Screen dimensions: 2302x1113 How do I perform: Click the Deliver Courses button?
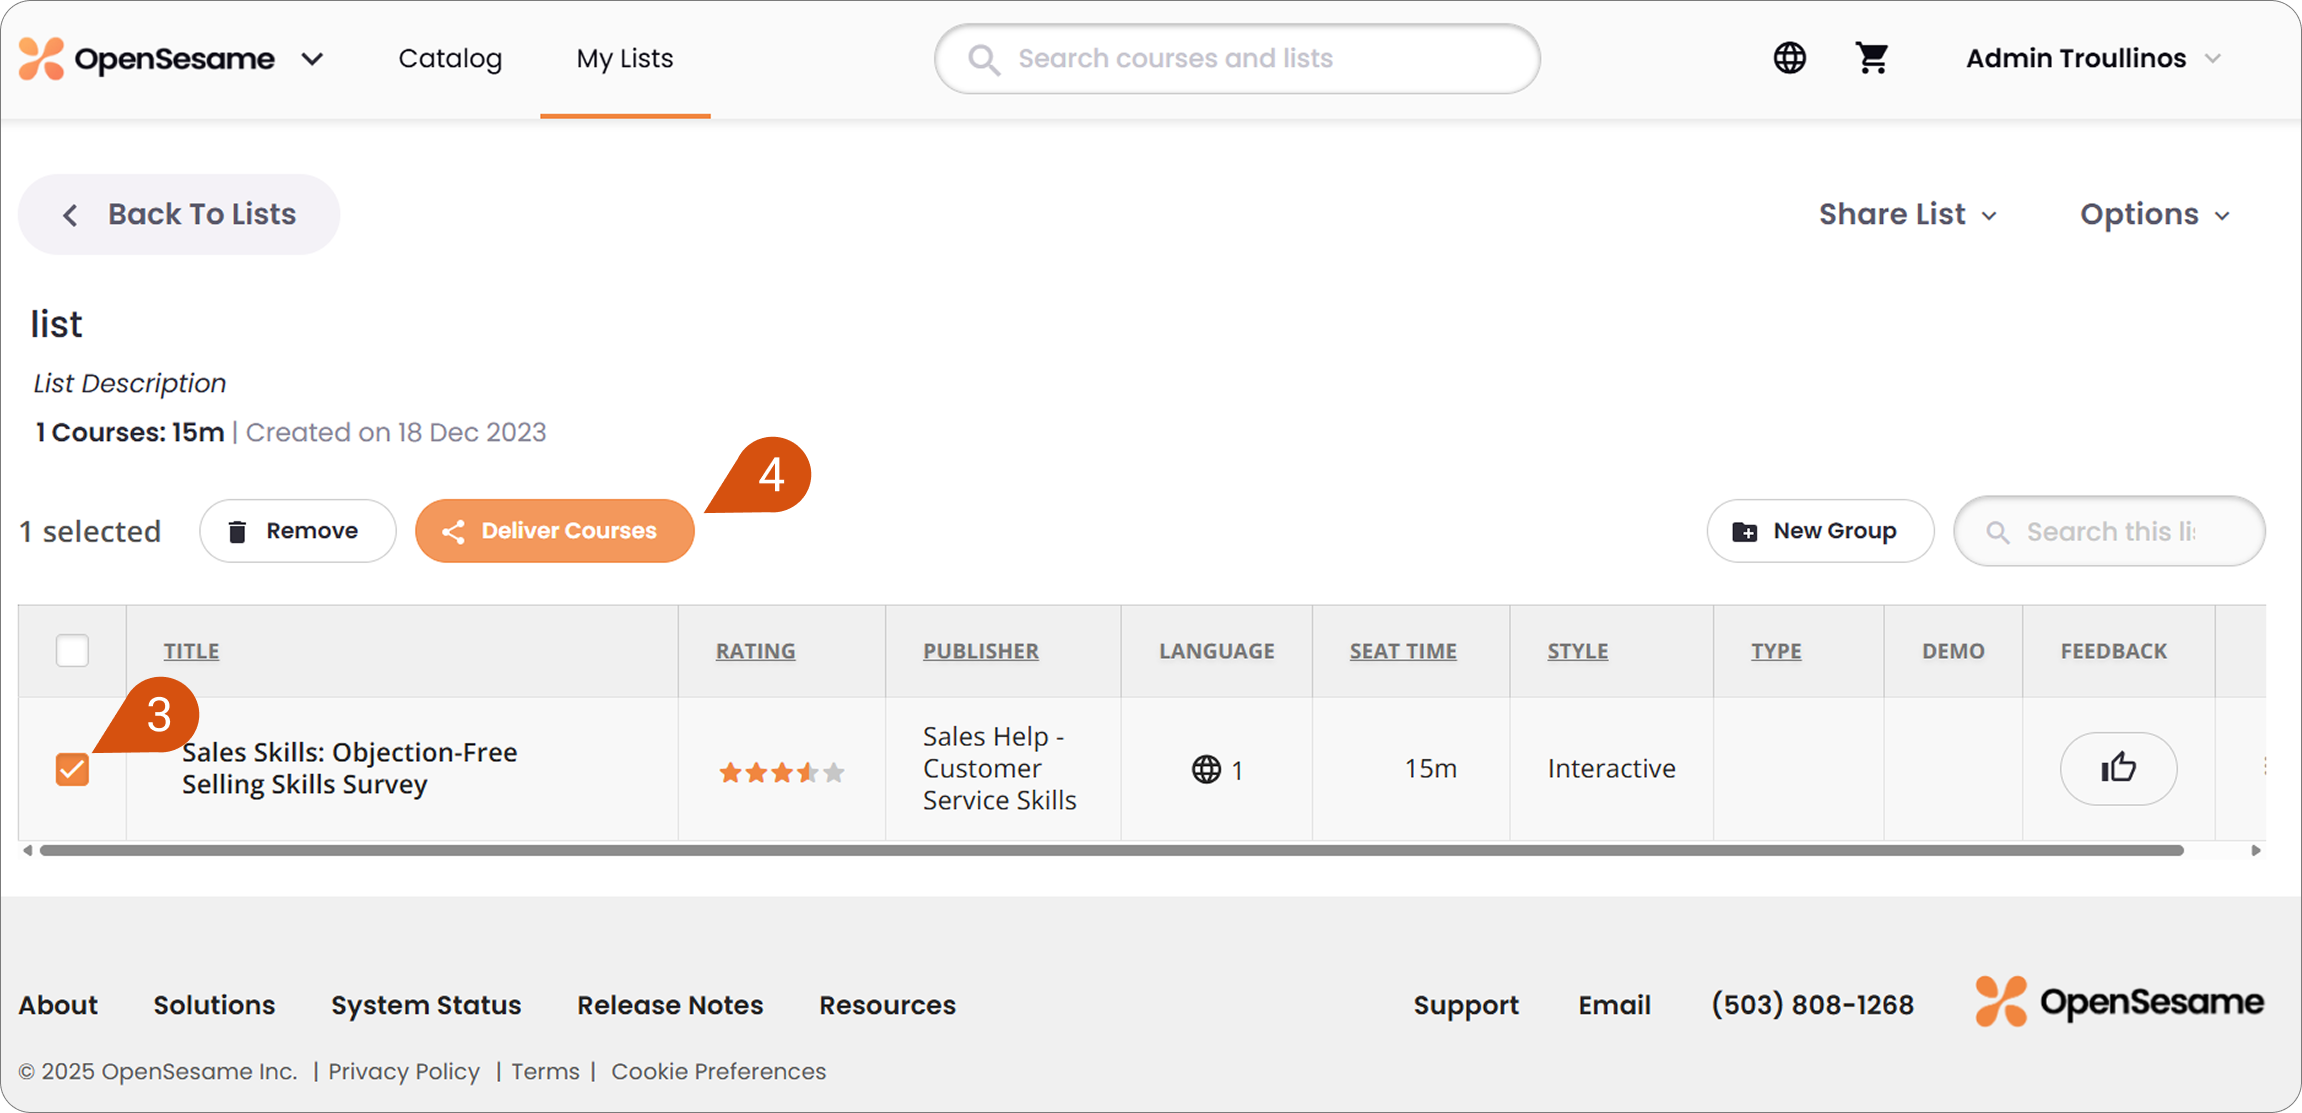click(555, 531)
